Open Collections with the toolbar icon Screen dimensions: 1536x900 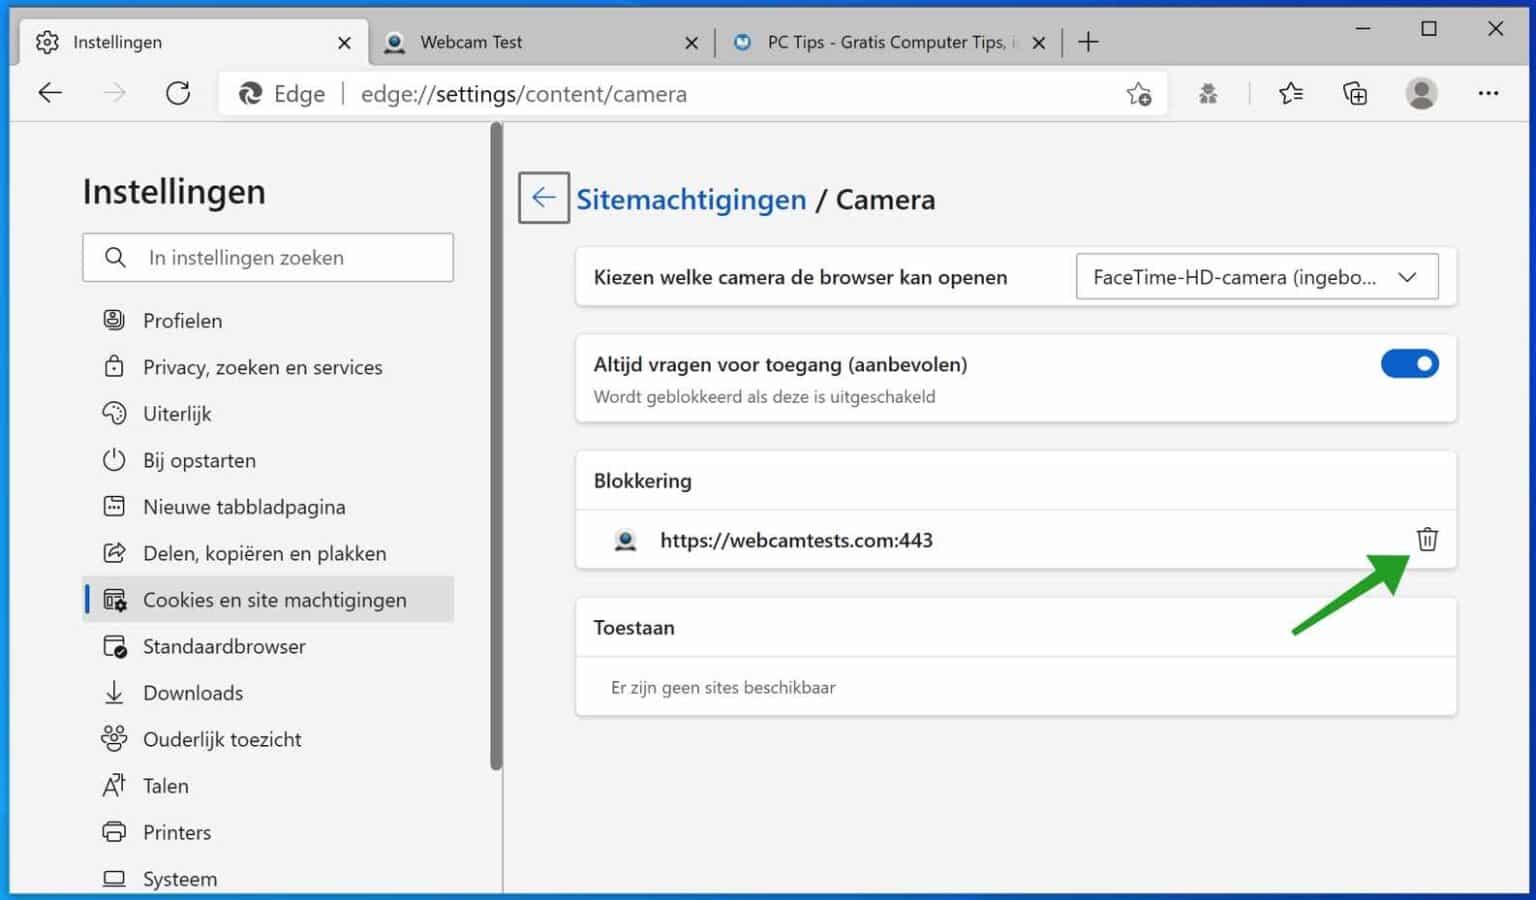pos(1355,93)
